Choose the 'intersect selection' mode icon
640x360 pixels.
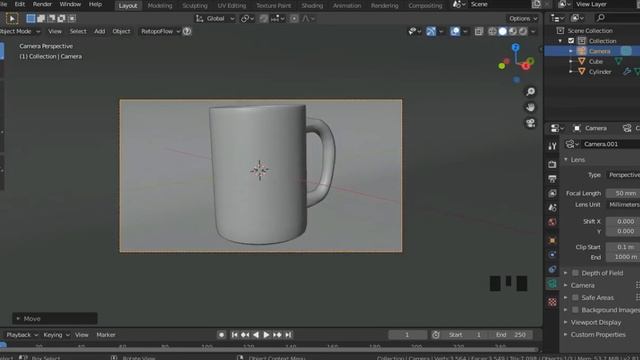(x=72, y=18)
